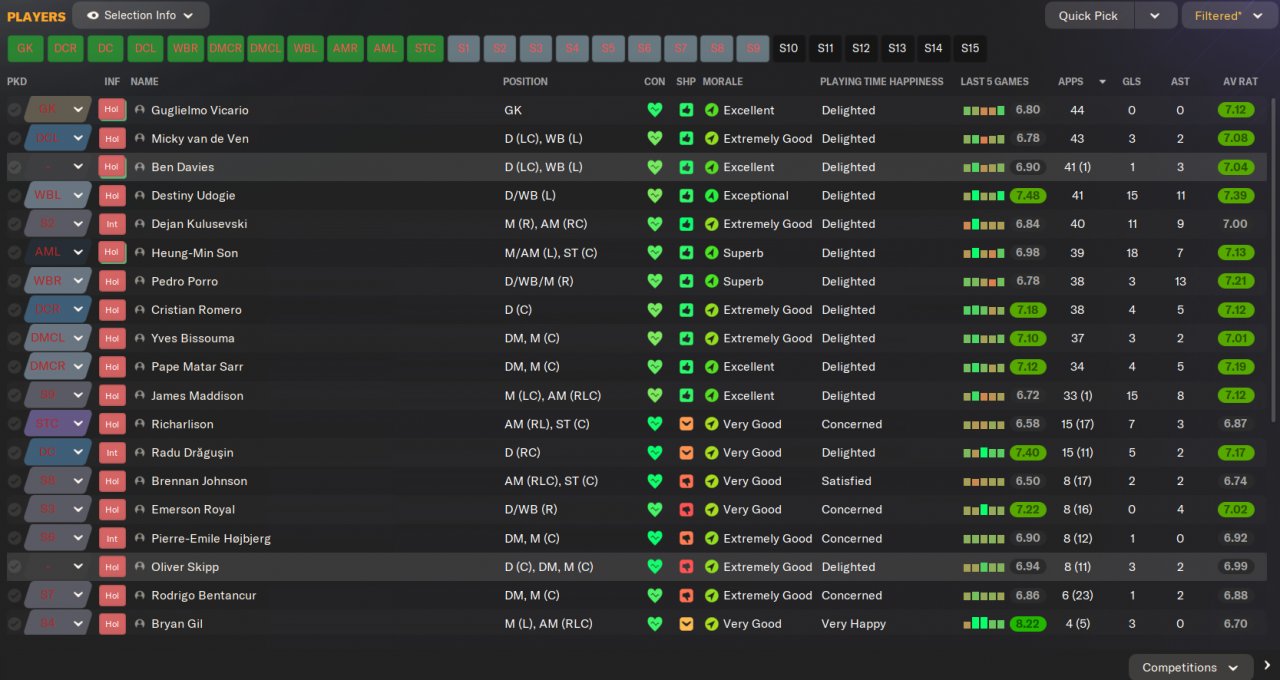Click Richarlison's Hol info badge
Image resolution: width=1280 pixels, height=680 pixels.
point(112,424)
